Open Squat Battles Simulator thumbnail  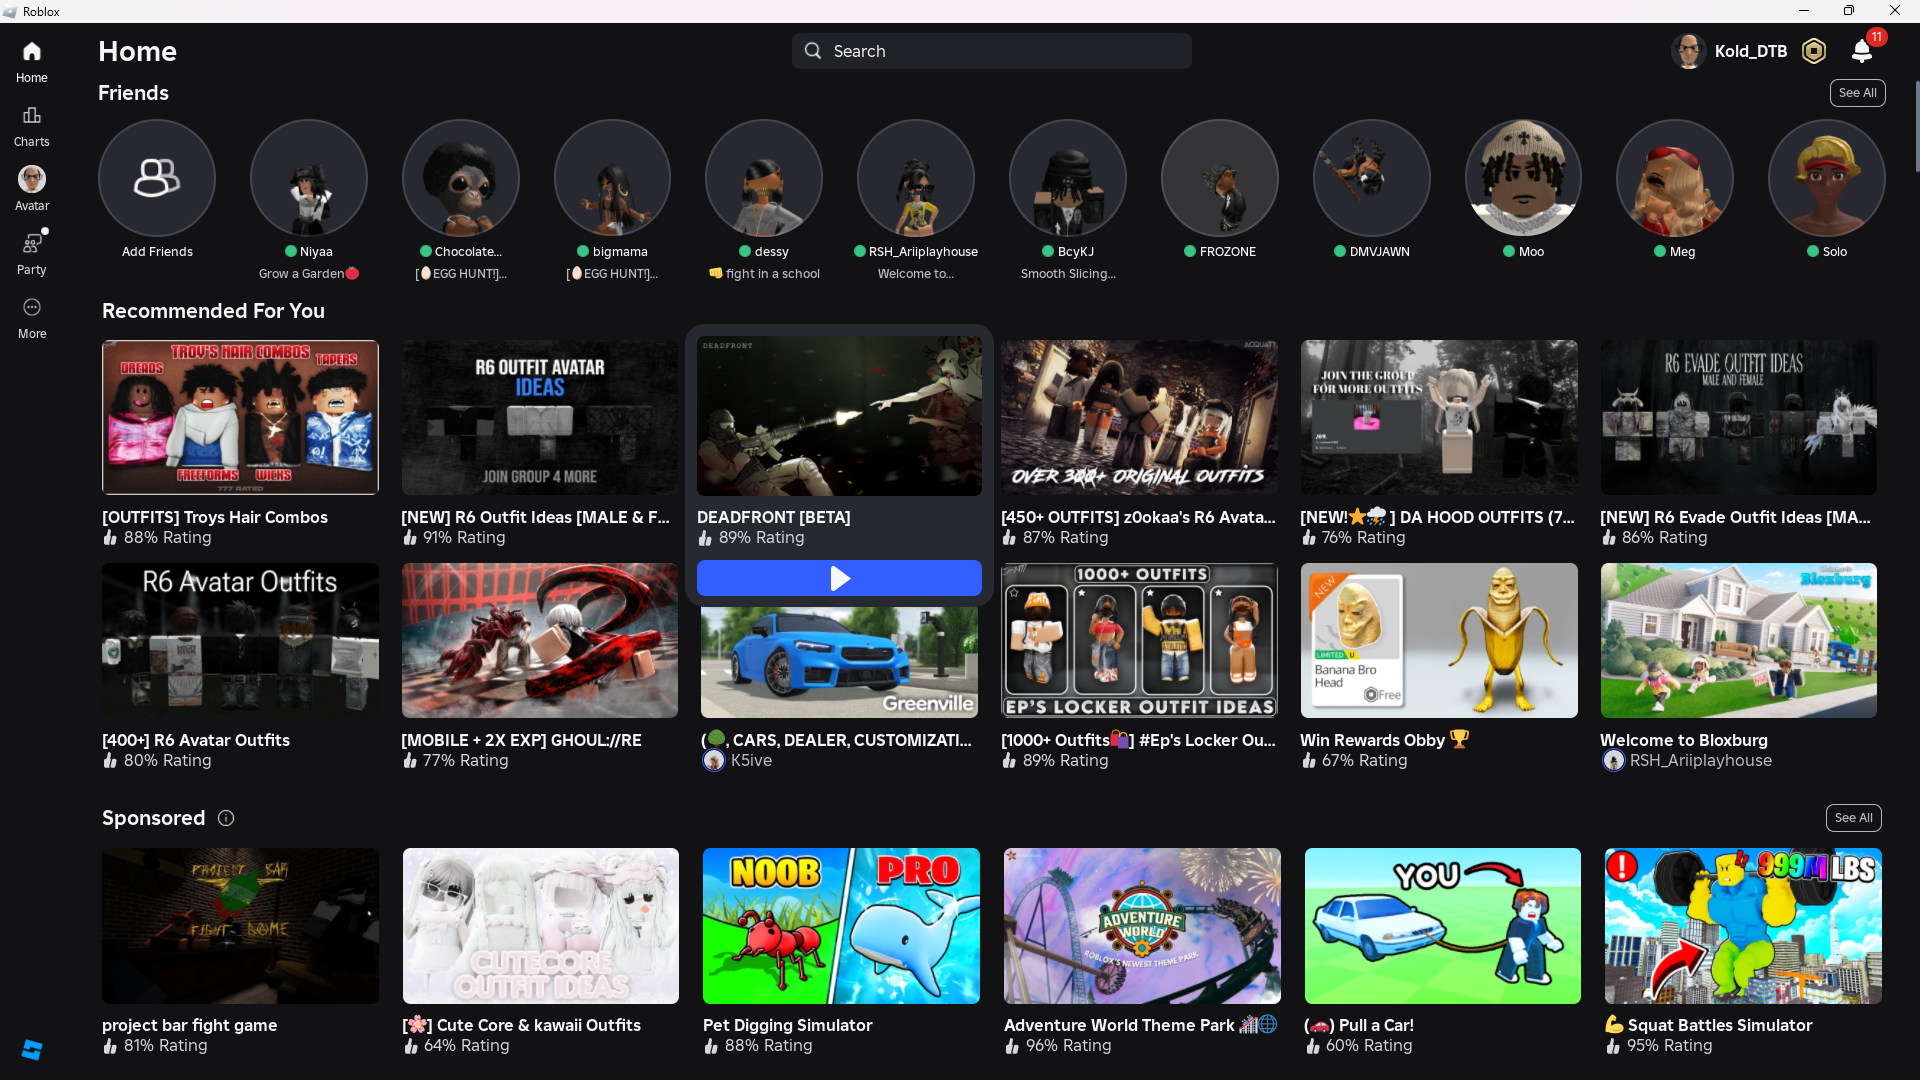pyautogui.click(x=1743, y=926)
